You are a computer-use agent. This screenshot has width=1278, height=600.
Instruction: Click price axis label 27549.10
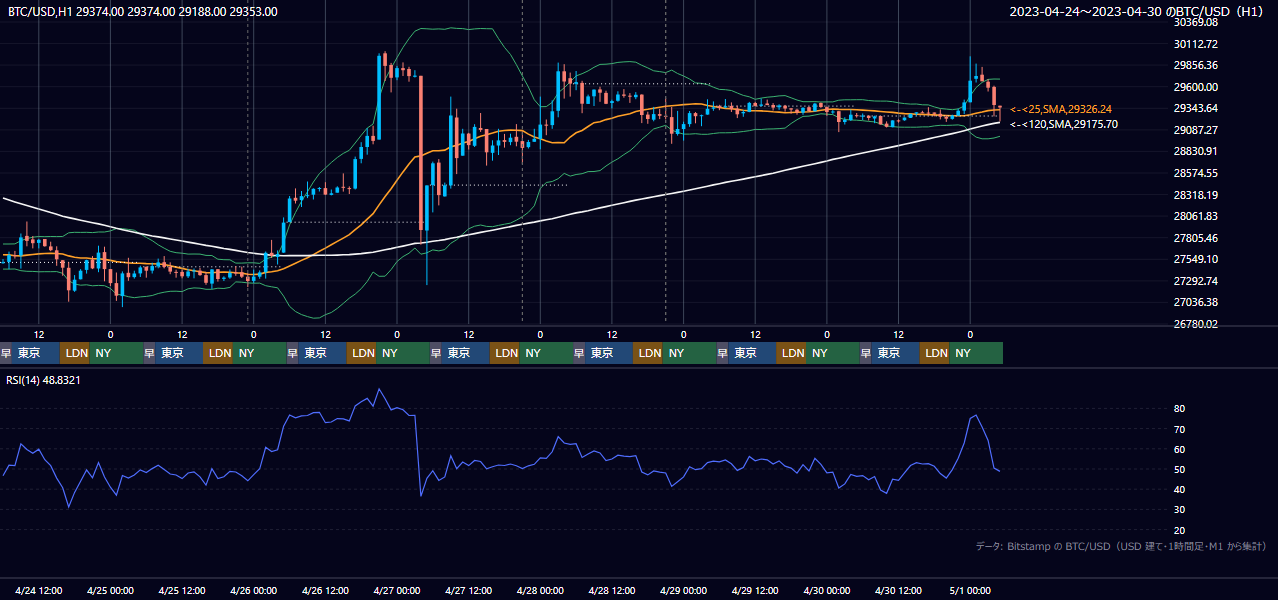tap(1196, 259)
